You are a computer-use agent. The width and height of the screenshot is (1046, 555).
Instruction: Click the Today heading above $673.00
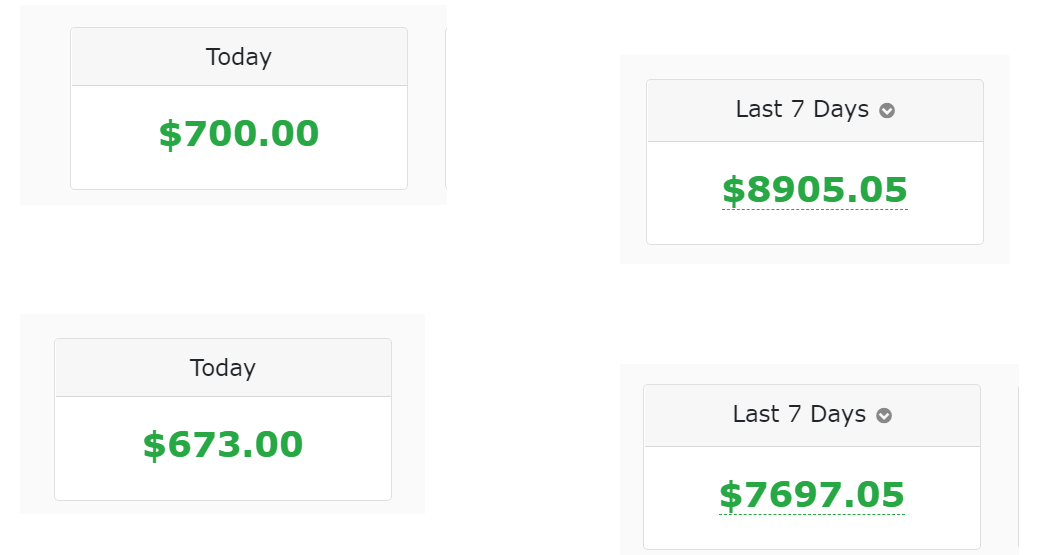pos(223,368)
